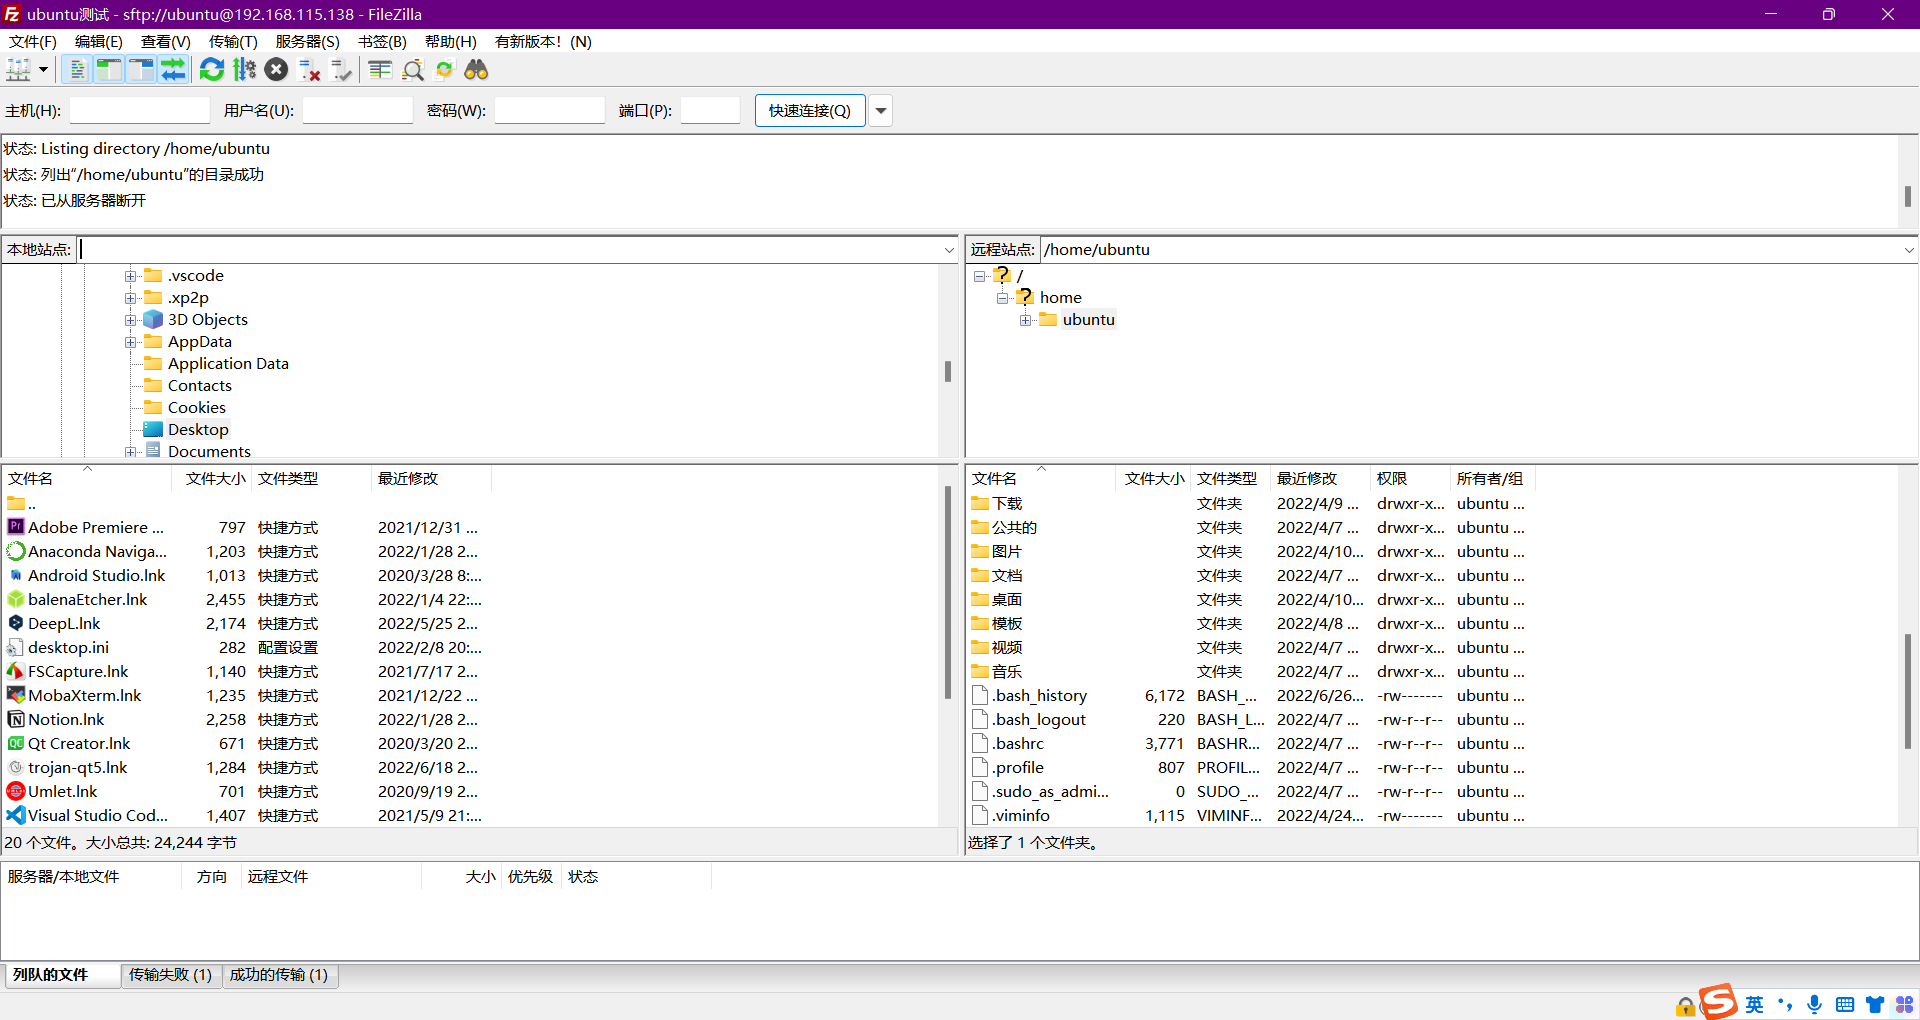Cancel current operation with X icon

[277, 70]
